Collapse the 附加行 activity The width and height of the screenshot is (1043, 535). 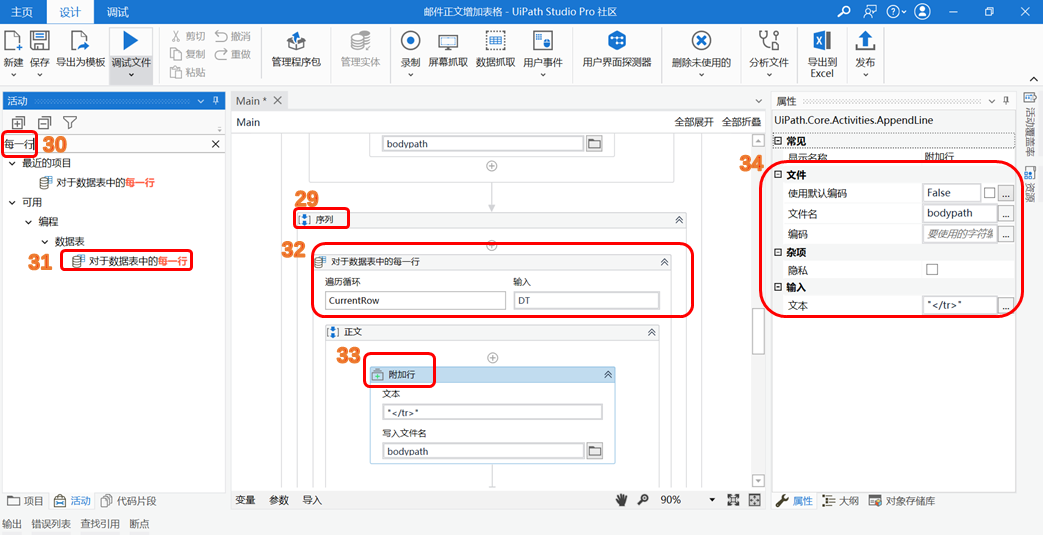click(607, 375)
